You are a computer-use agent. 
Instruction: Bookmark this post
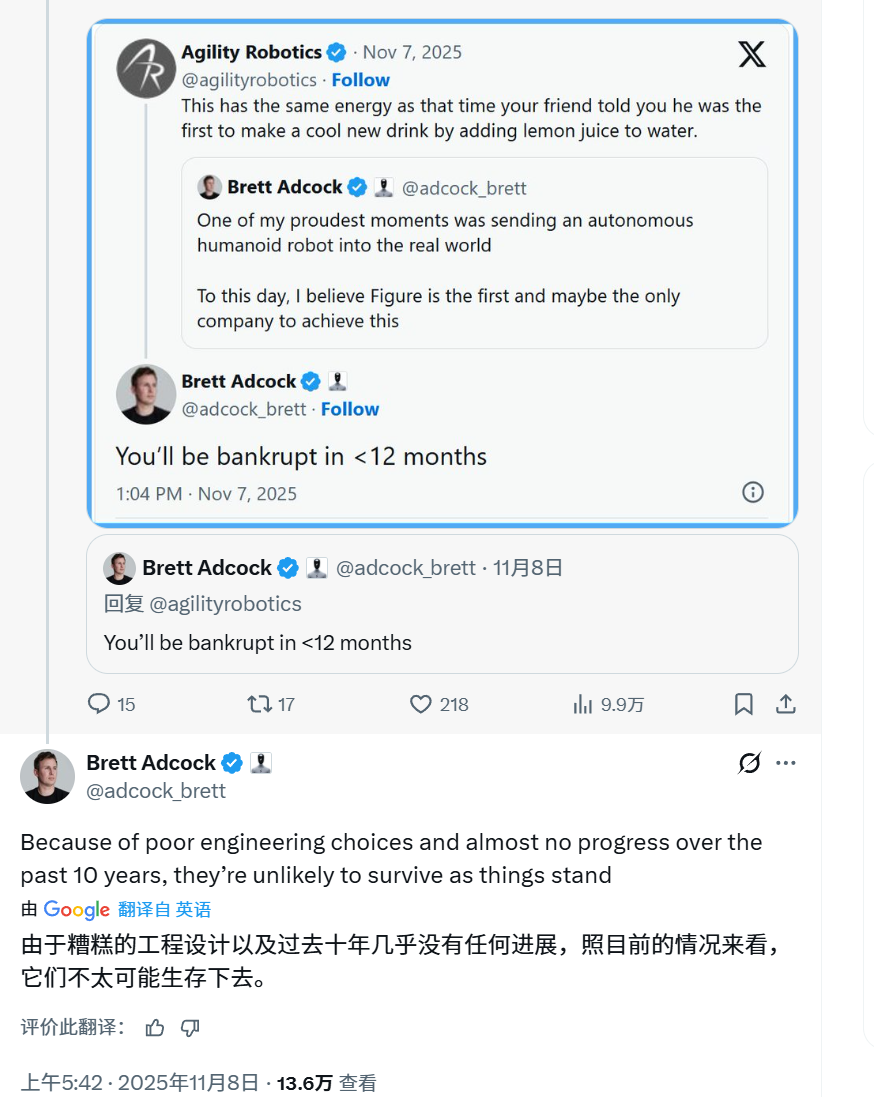pyautogui.click(x=744, y=704)
